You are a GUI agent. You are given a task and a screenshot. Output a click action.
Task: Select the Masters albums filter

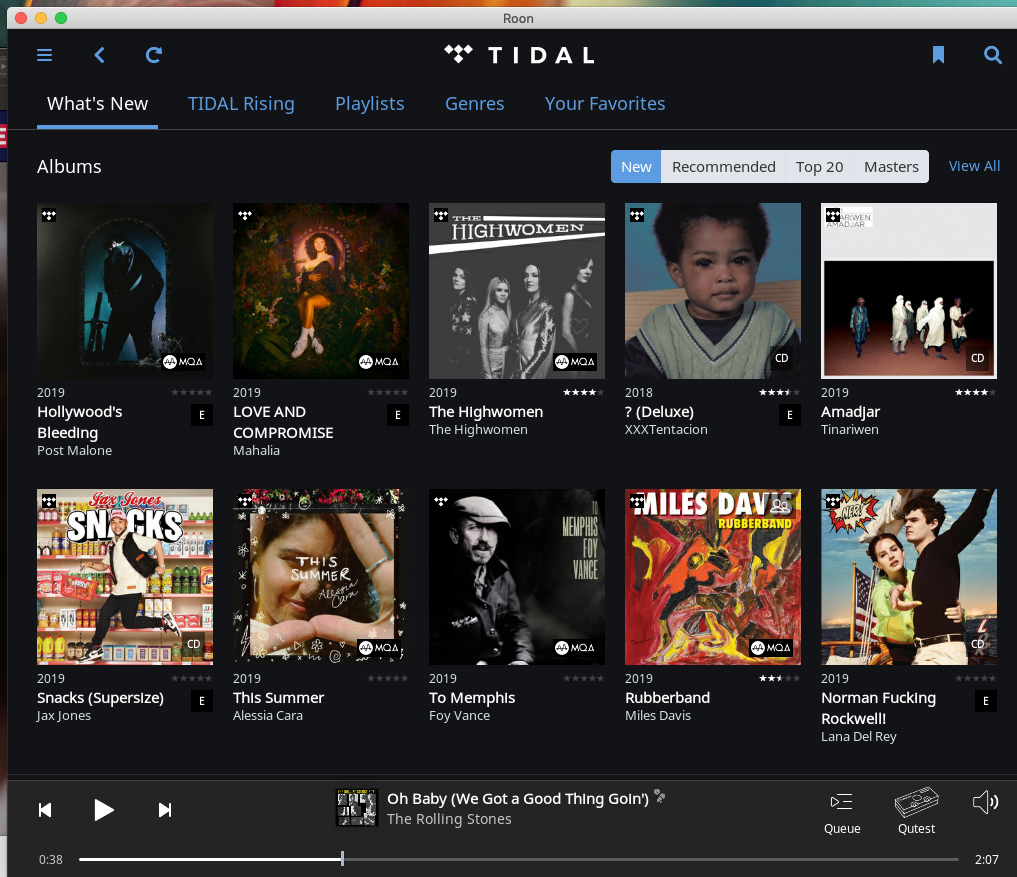pyautogui.click(x=891, y=167)
